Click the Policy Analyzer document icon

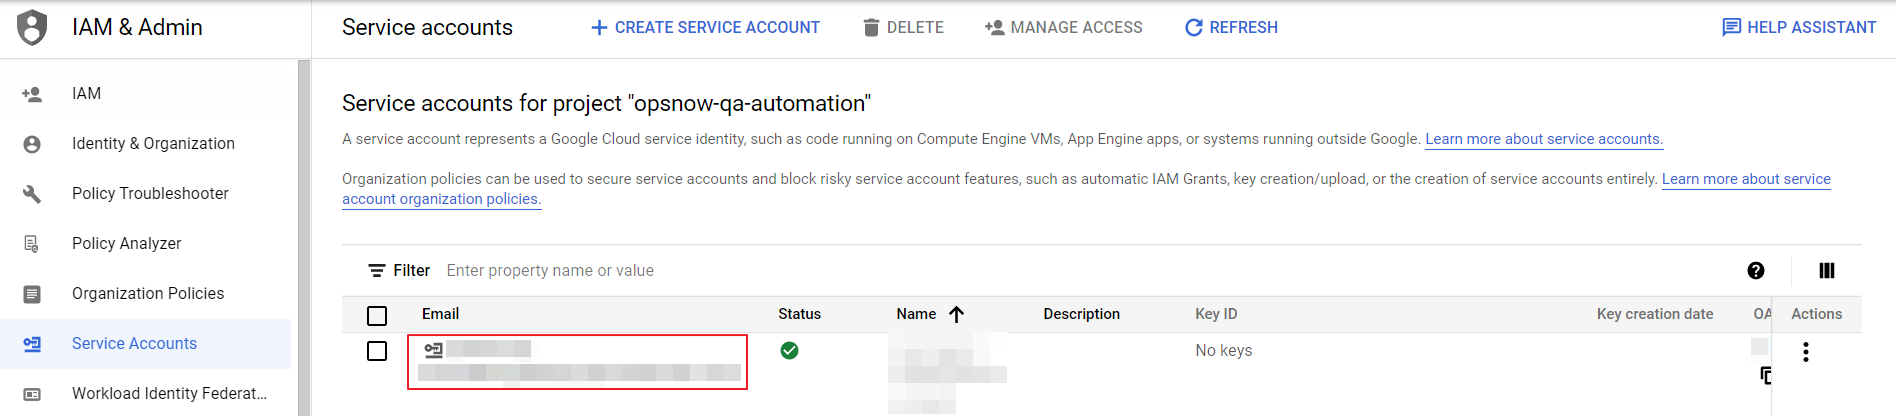tap(32, 244)
